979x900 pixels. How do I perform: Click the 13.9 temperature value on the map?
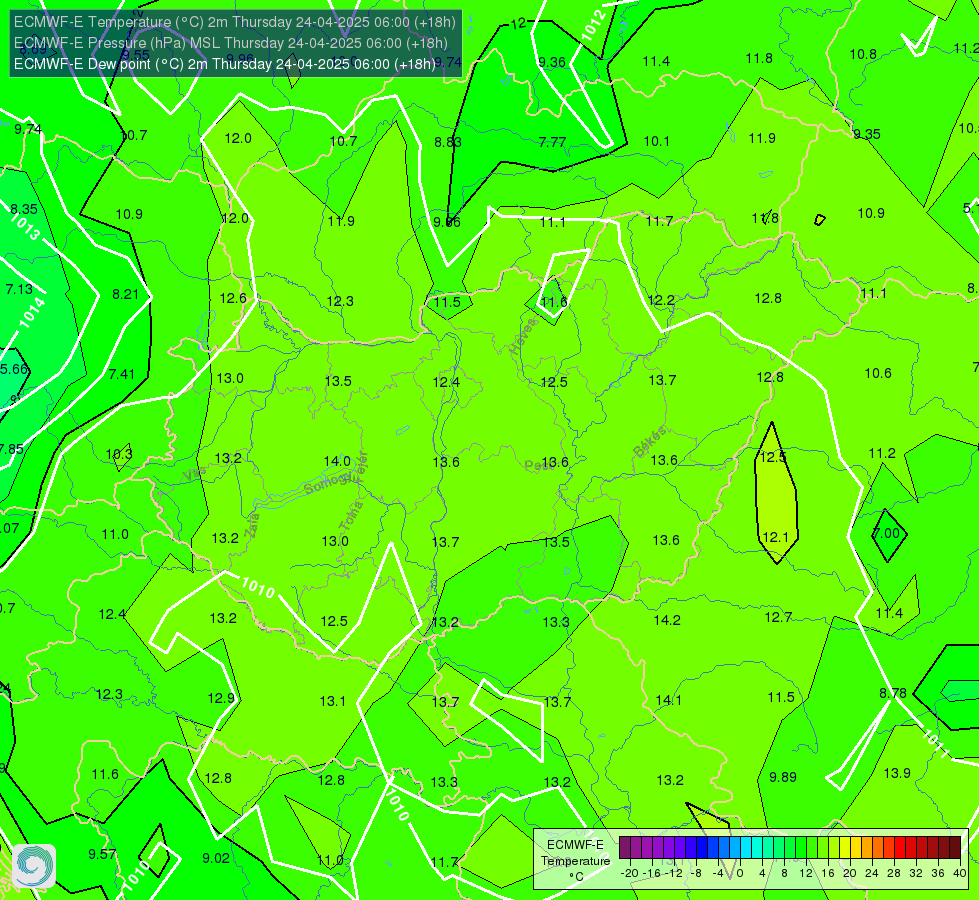click(897, 773)
